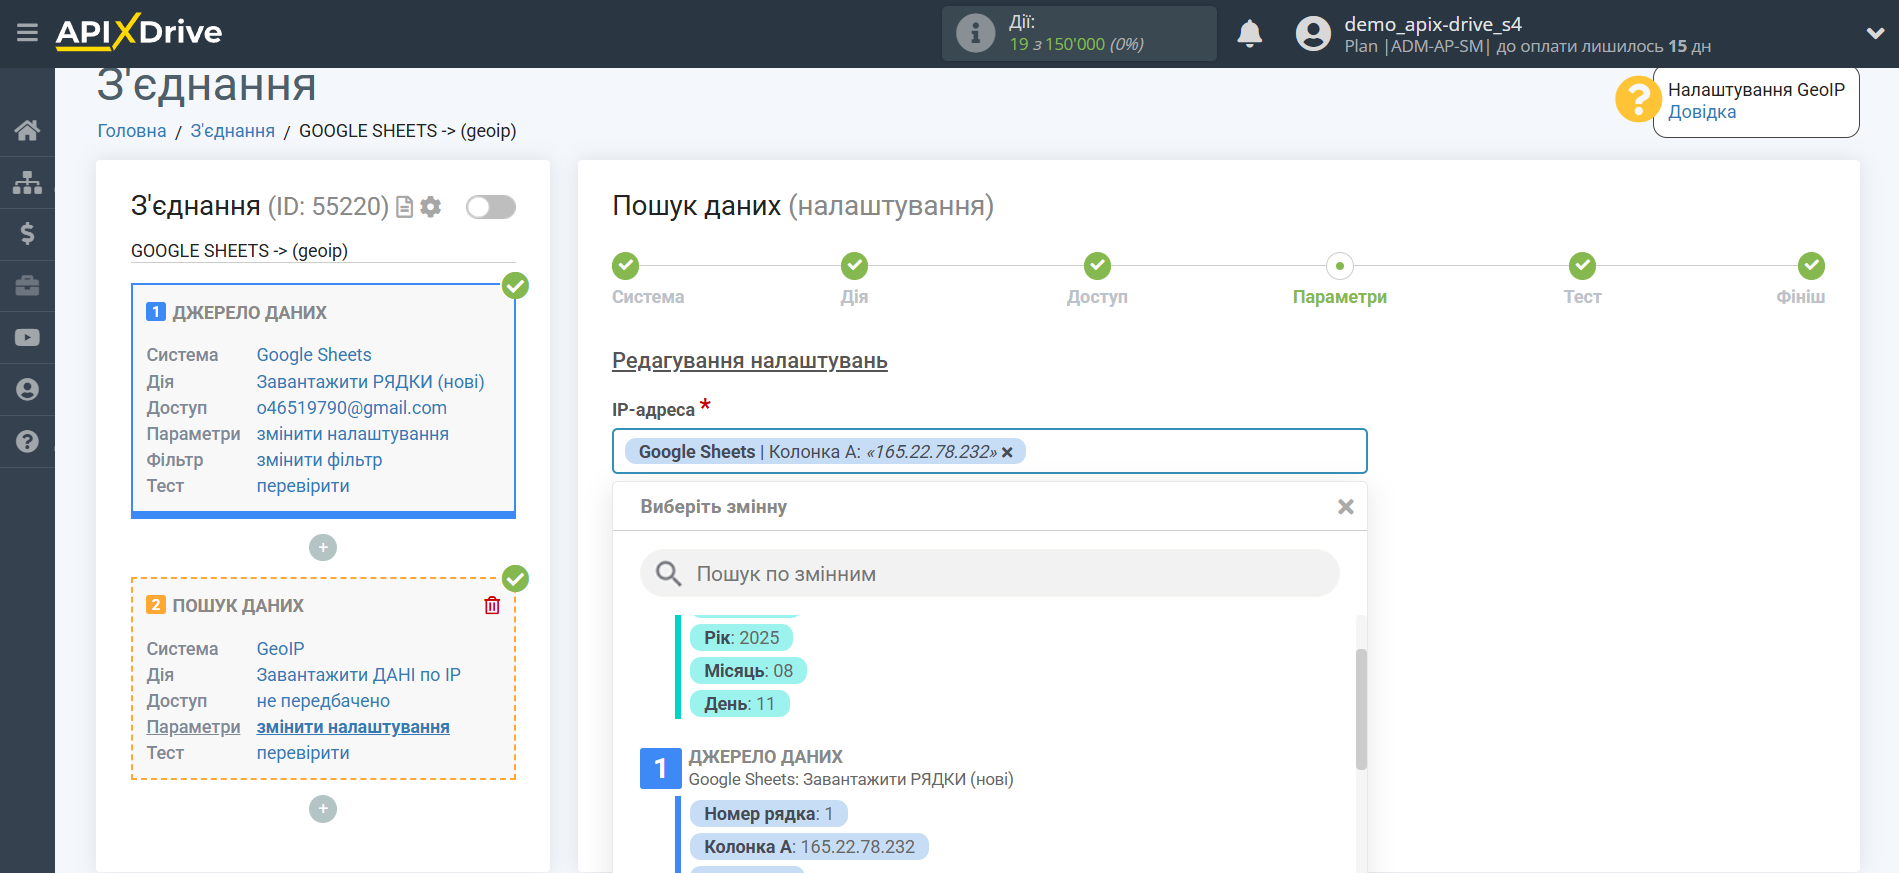Click the Головна breadcrumb link

point(132,131)
